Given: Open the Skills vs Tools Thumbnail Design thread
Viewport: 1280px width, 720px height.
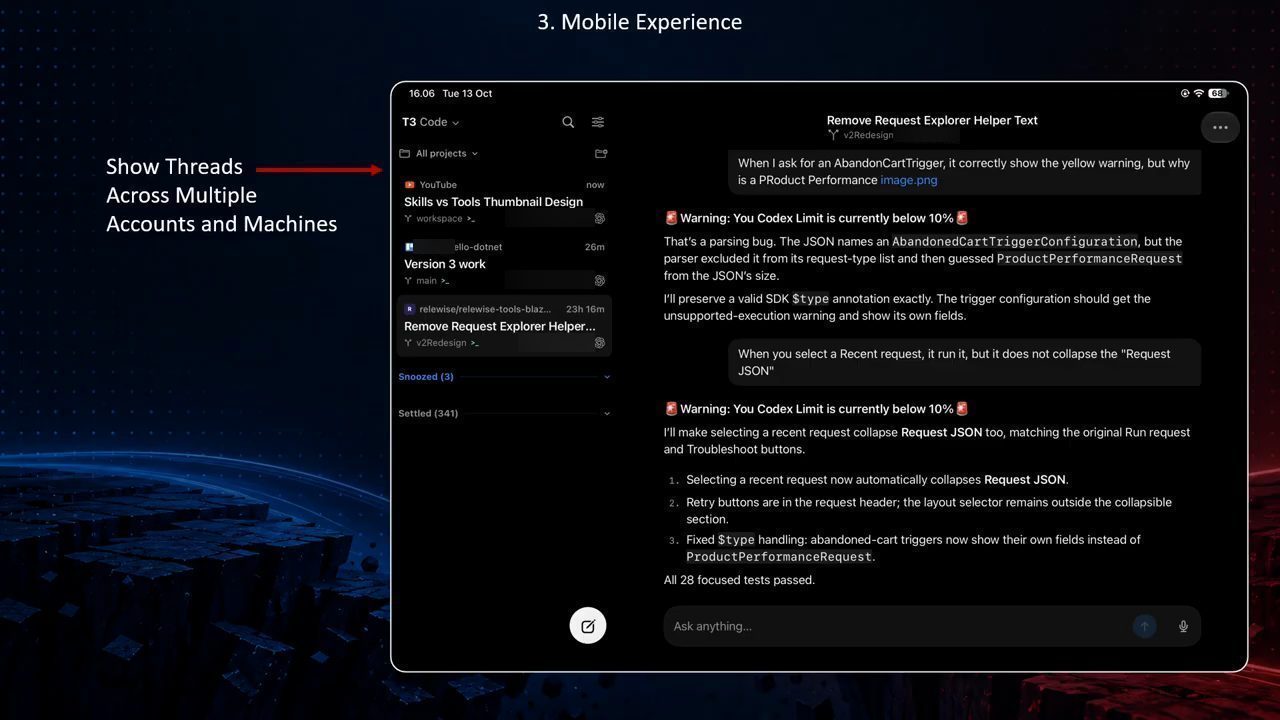Looking at the screenshot, I should [504, 201].
